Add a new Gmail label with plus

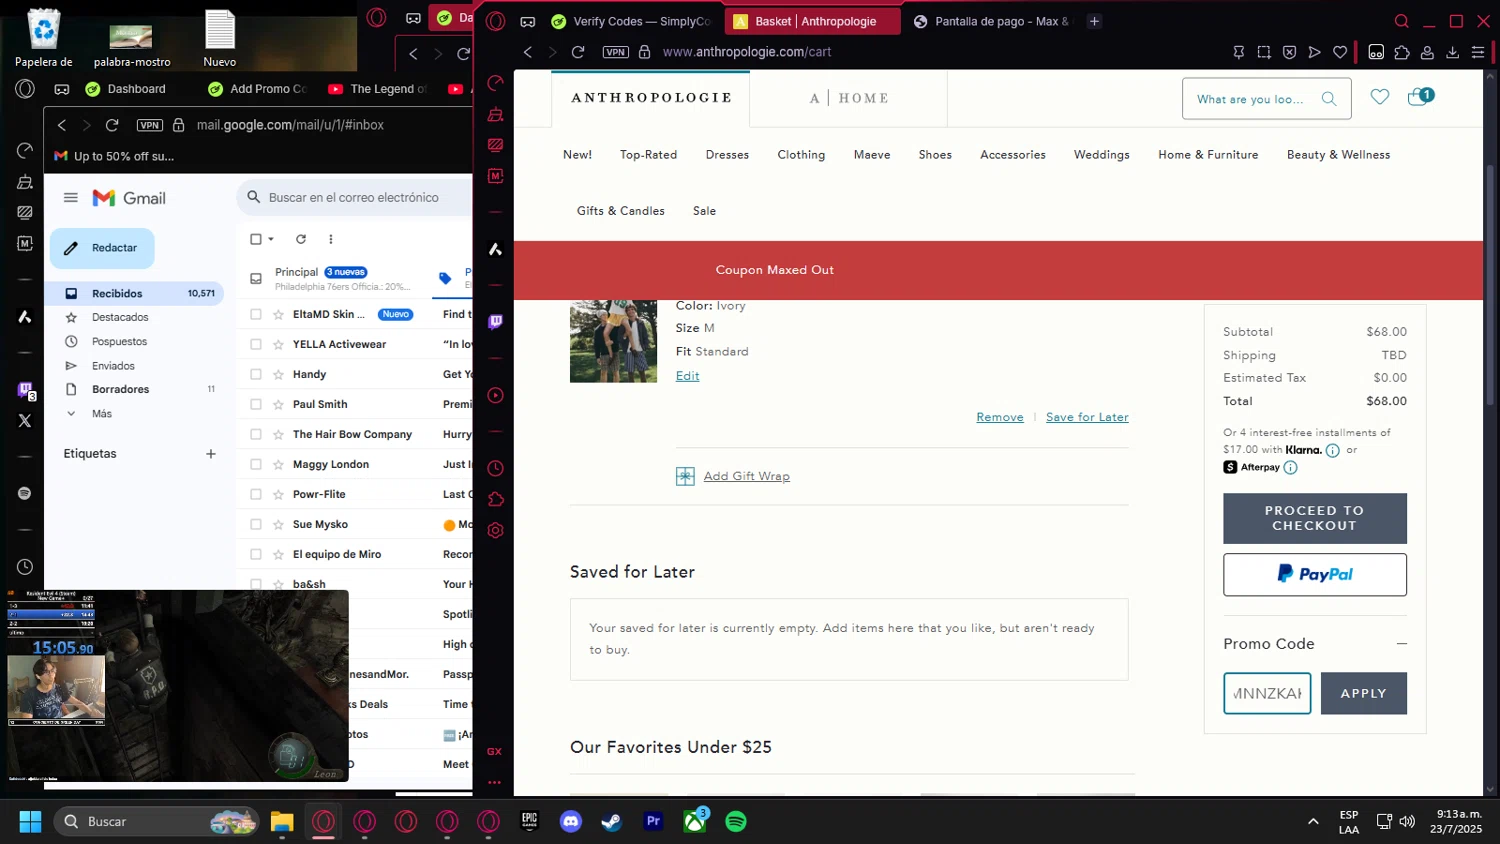(x=211, y=454)
